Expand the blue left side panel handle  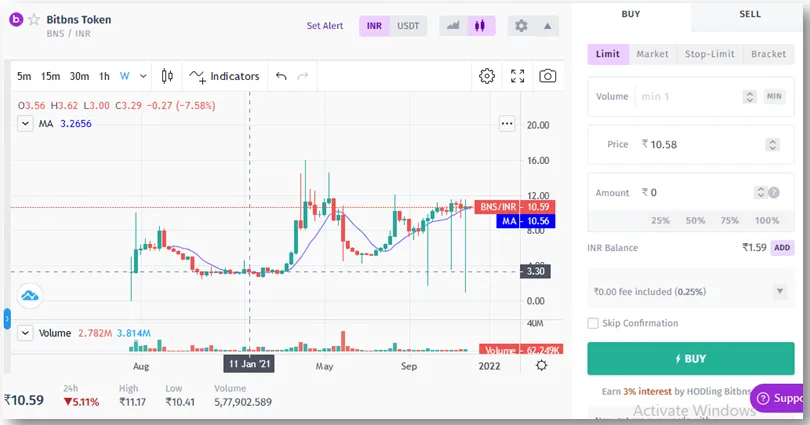(x=7, y=319)
